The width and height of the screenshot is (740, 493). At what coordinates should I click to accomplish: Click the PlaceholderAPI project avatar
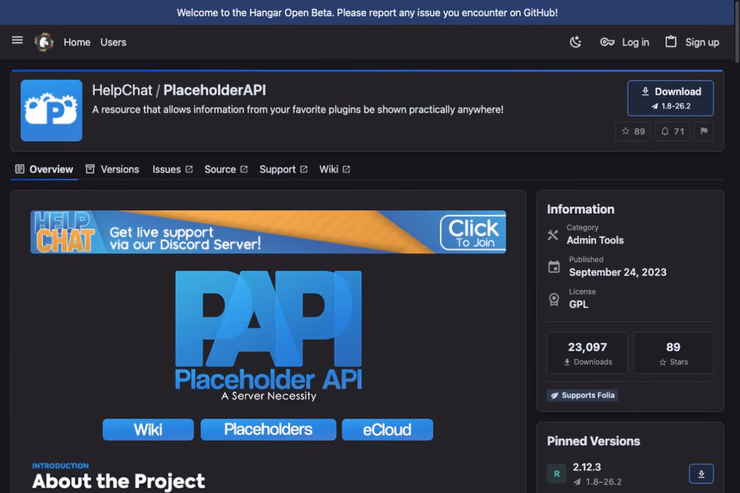point(51,110)
